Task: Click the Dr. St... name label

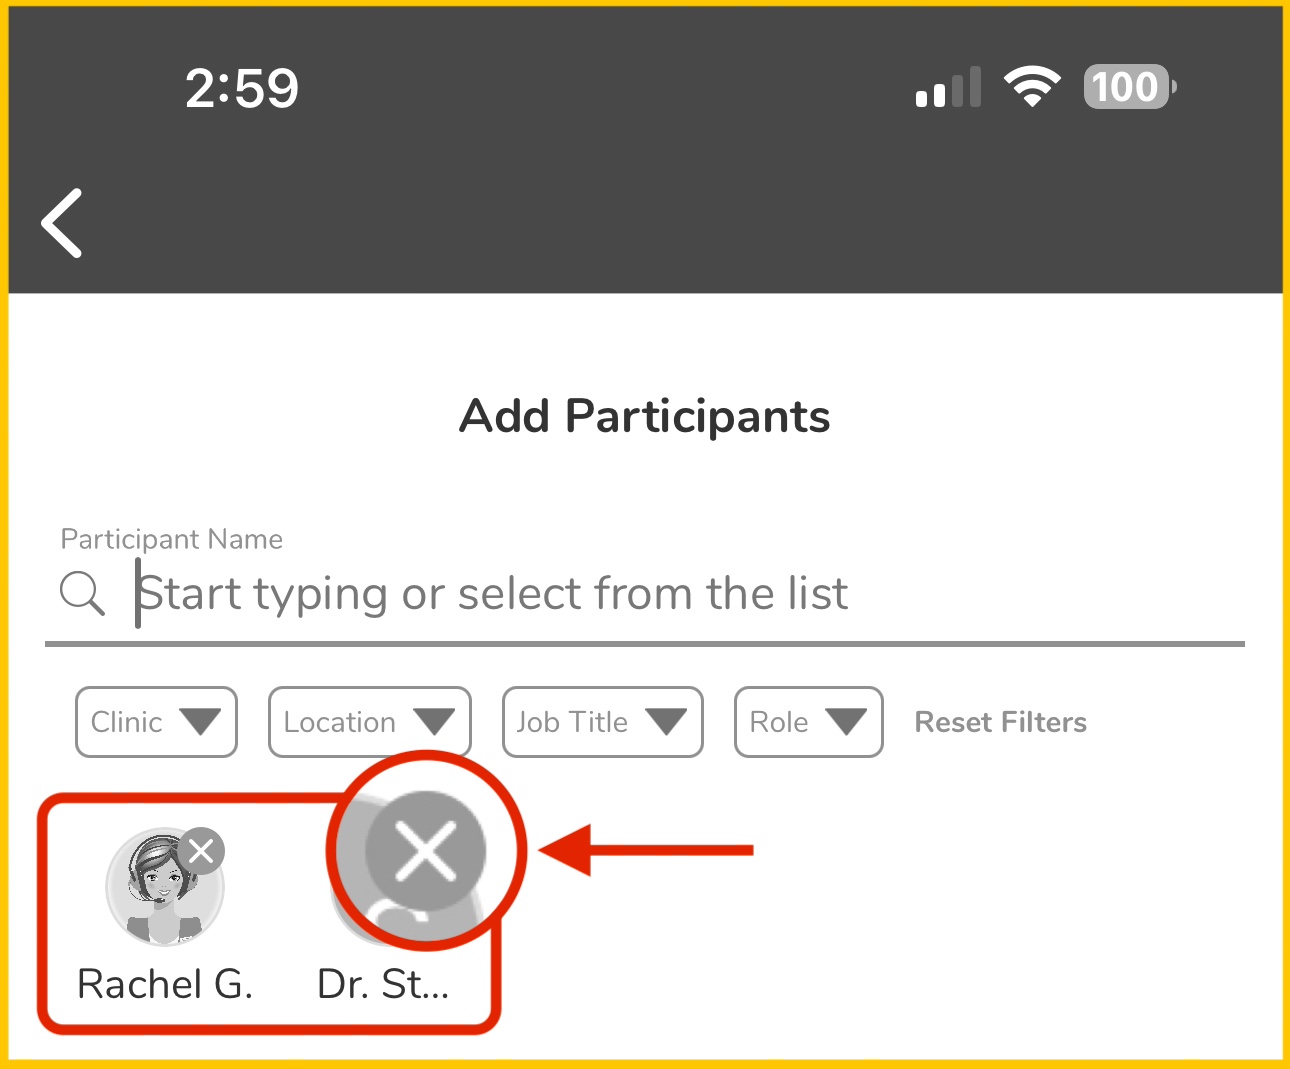Action: pos(383,984)
